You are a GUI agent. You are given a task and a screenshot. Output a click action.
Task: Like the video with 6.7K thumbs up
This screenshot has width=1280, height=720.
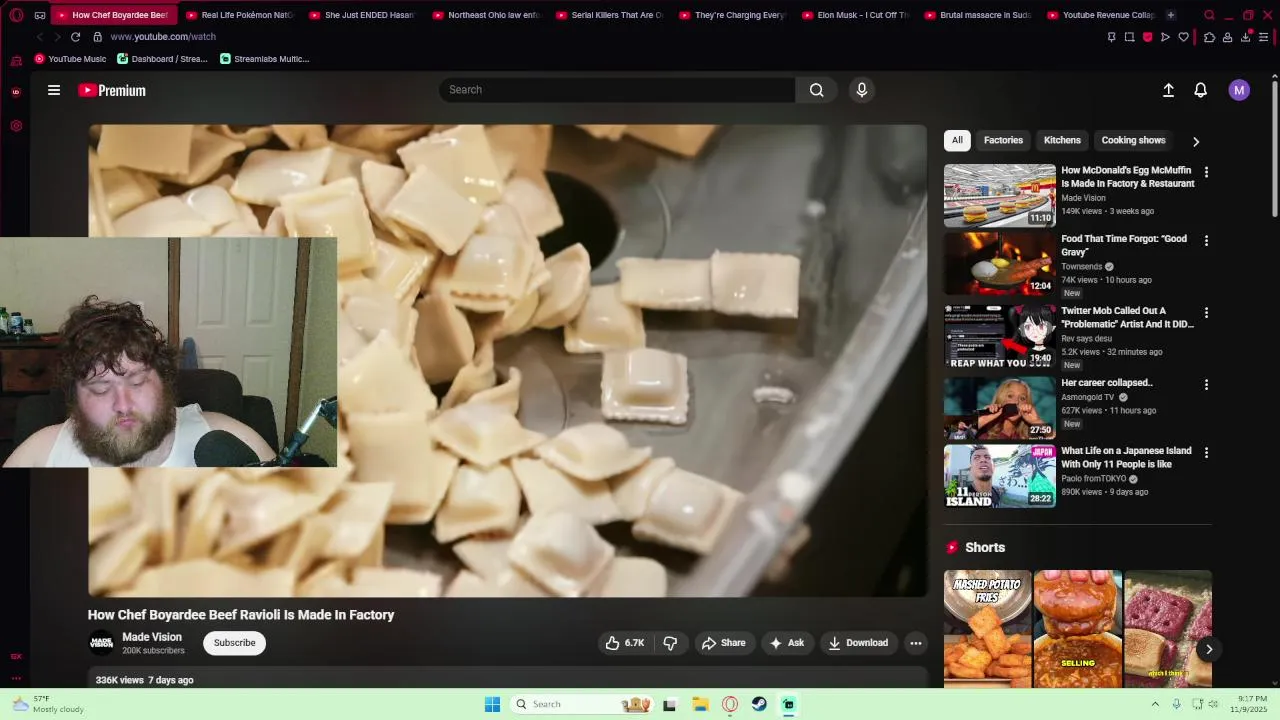pyautogui.click(x=624, y=643)
